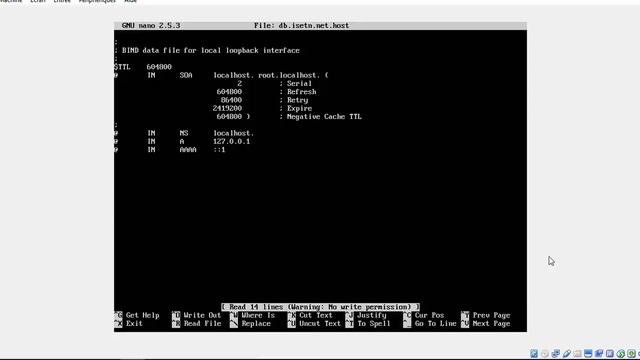Click the expire value 2419200
Image resolution: width=640 pixels, height=360 pixels.
click(227, 109)
